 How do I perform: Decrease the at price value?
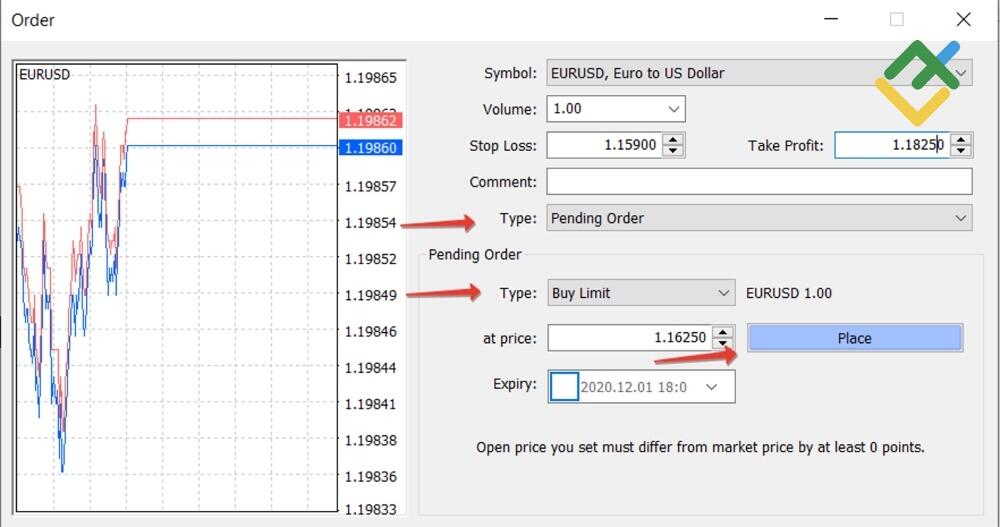[724, 344]
